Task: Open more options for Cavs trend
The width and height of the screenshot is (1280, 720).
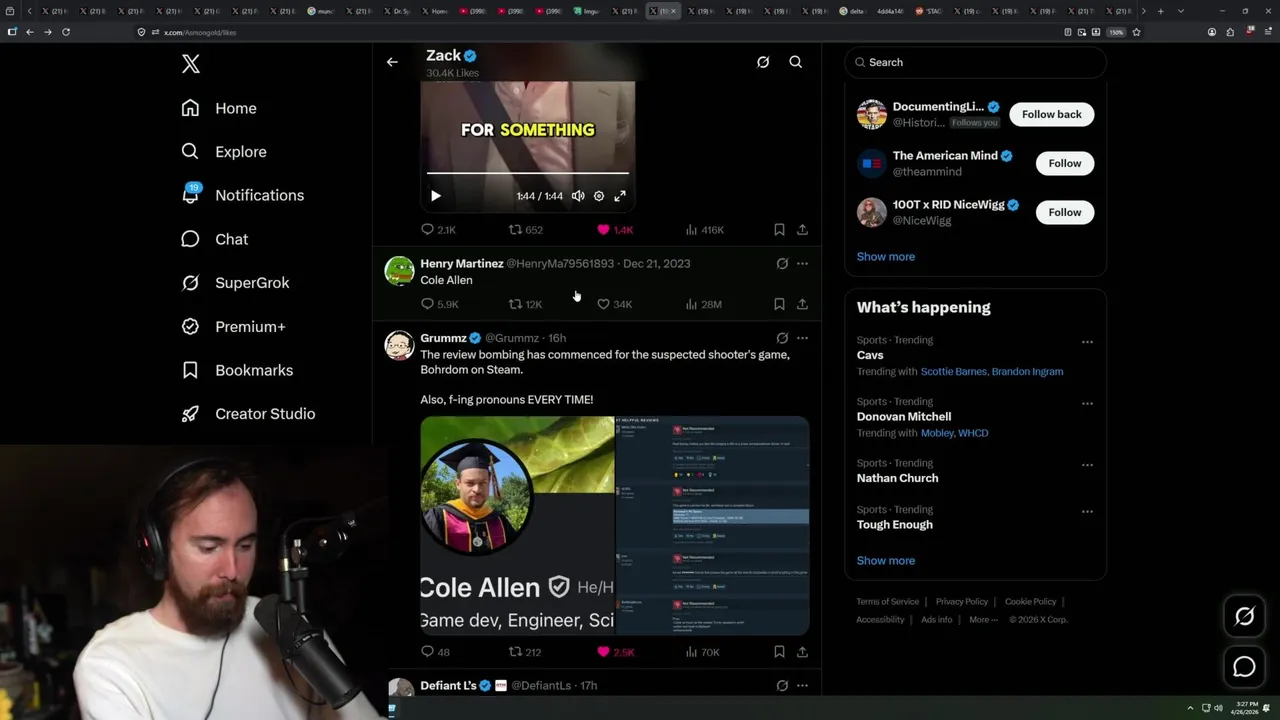Action: pos(1087,341)
